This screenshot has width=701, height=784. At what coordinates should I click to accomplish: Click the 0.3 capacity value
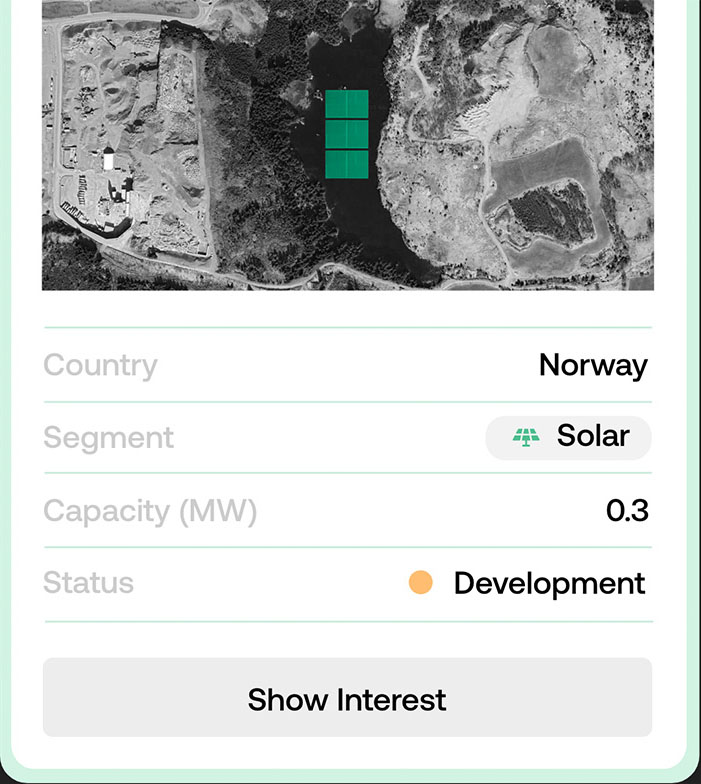pos(627,511)
